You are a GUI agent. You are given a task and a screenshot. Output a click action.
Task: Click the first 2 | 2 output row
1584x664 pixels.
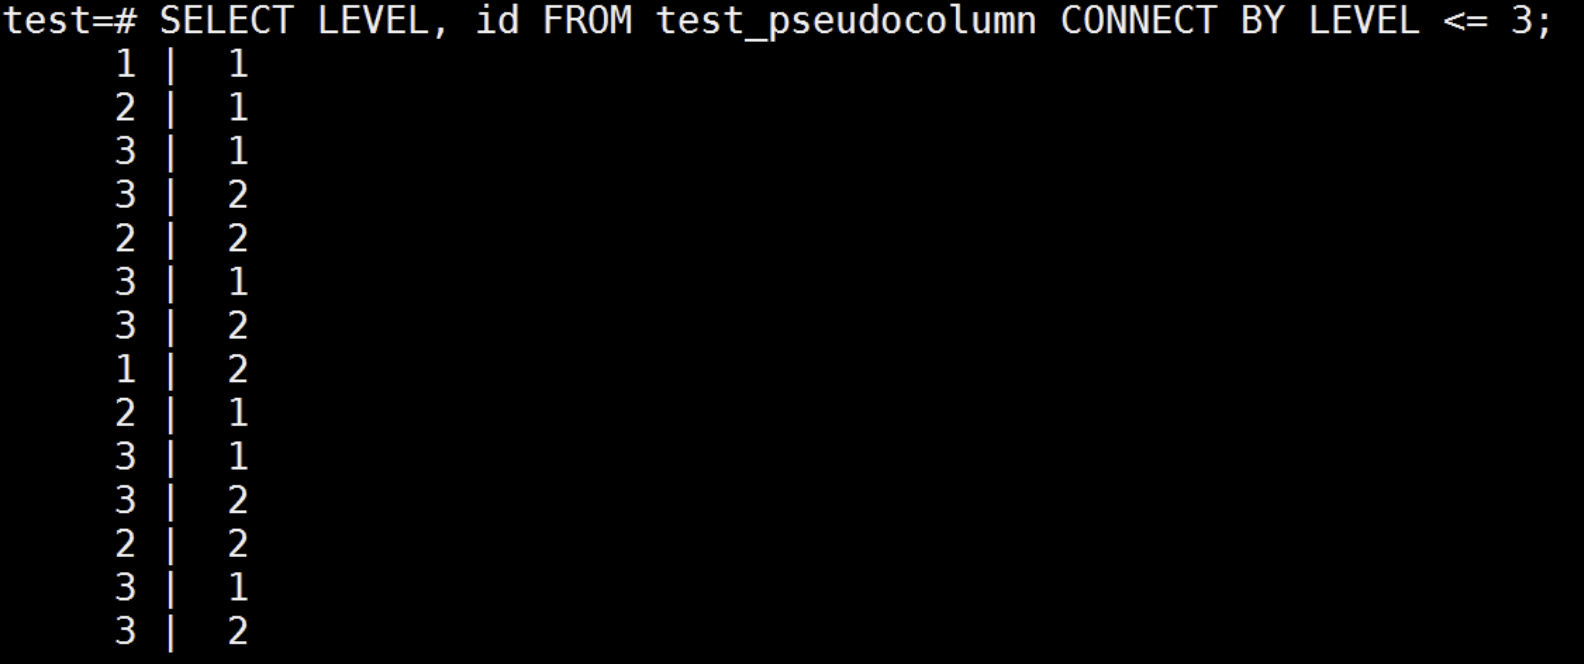click(181, 239)
